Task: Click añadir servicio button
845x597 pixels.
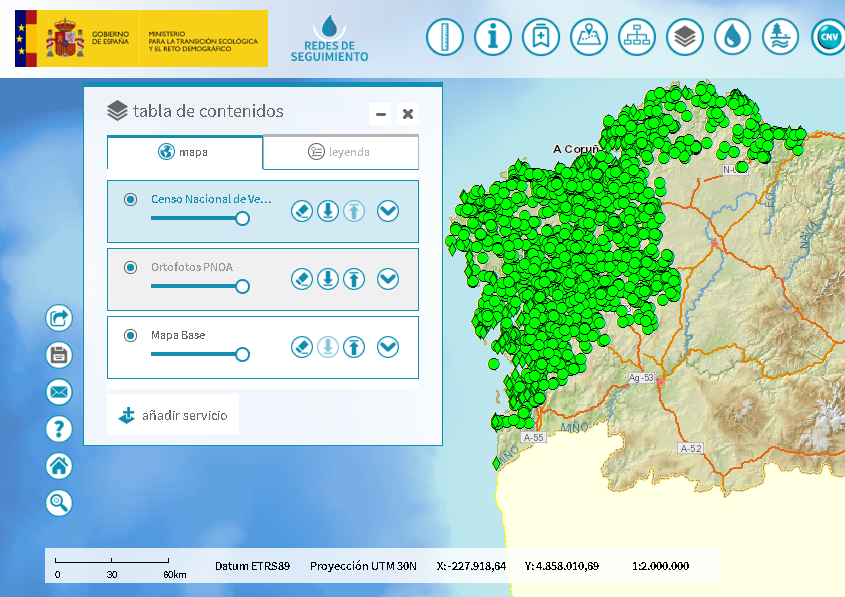Action: pos(173,415)
